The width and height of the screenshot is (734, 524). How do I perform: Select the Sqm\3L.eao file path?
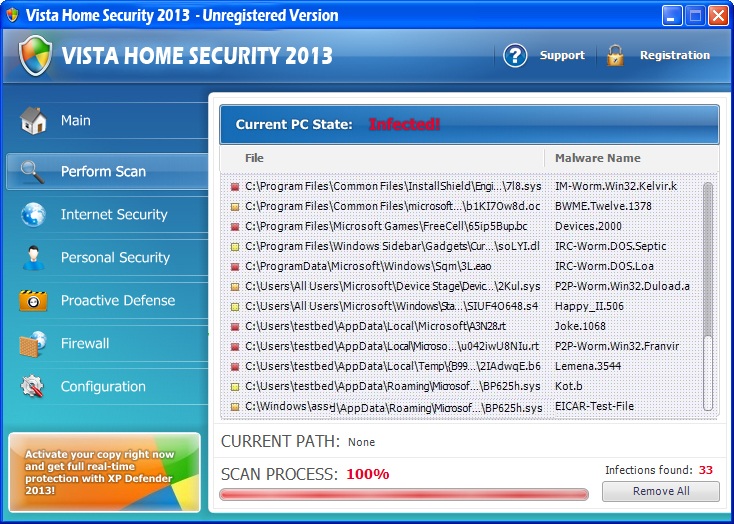[368, 266]
